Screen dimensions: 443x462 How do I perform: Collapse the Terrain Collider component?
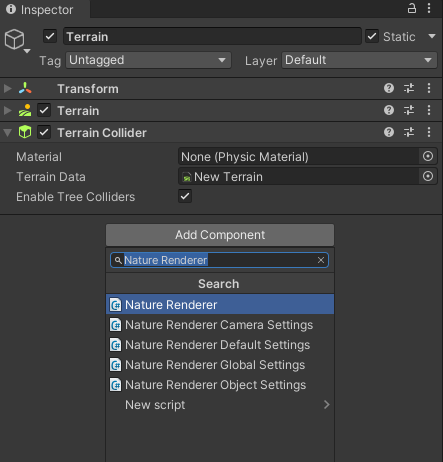pyautogui.click(x=7, y=133)
